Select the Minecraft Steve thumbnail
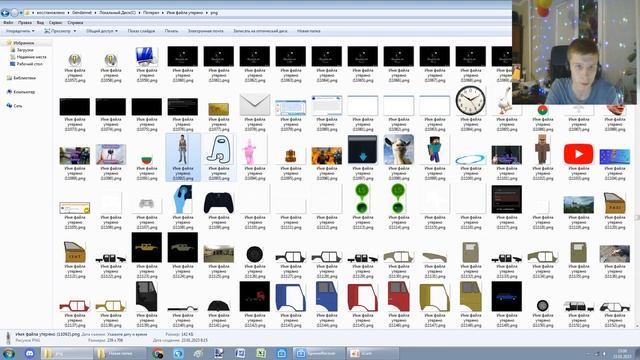The height and width of the screenshot is (360, 640). pyautogui.click(x=435, y=149)
